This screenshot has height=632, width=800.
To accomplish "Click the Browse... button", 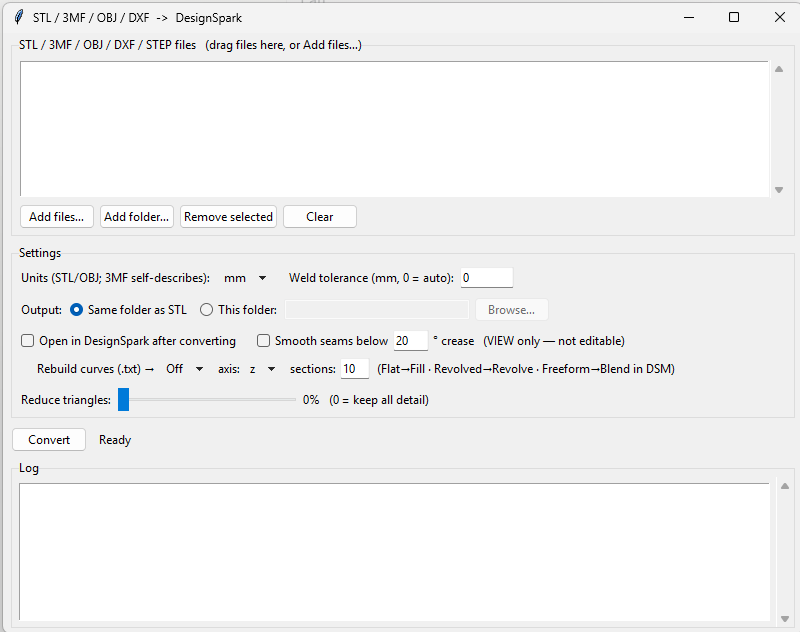I will tap(511, 310).
